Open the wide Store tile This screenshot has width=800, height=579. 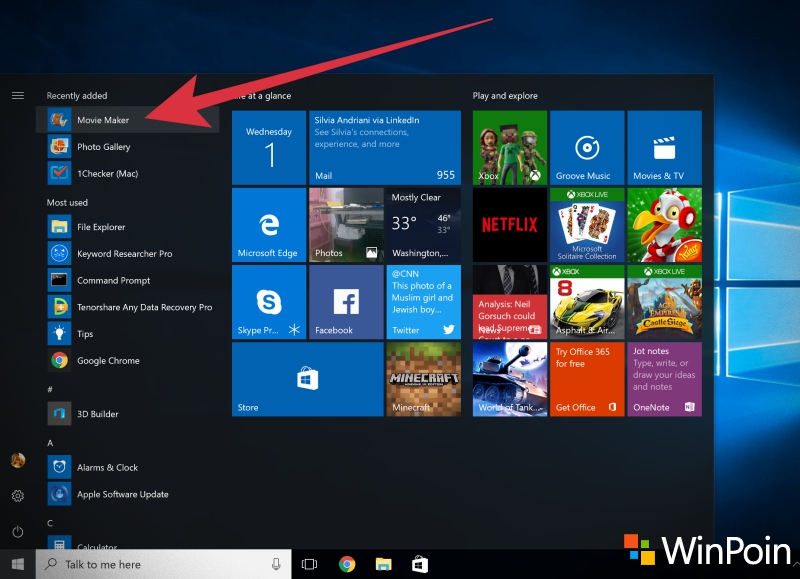tap(308, 379)
